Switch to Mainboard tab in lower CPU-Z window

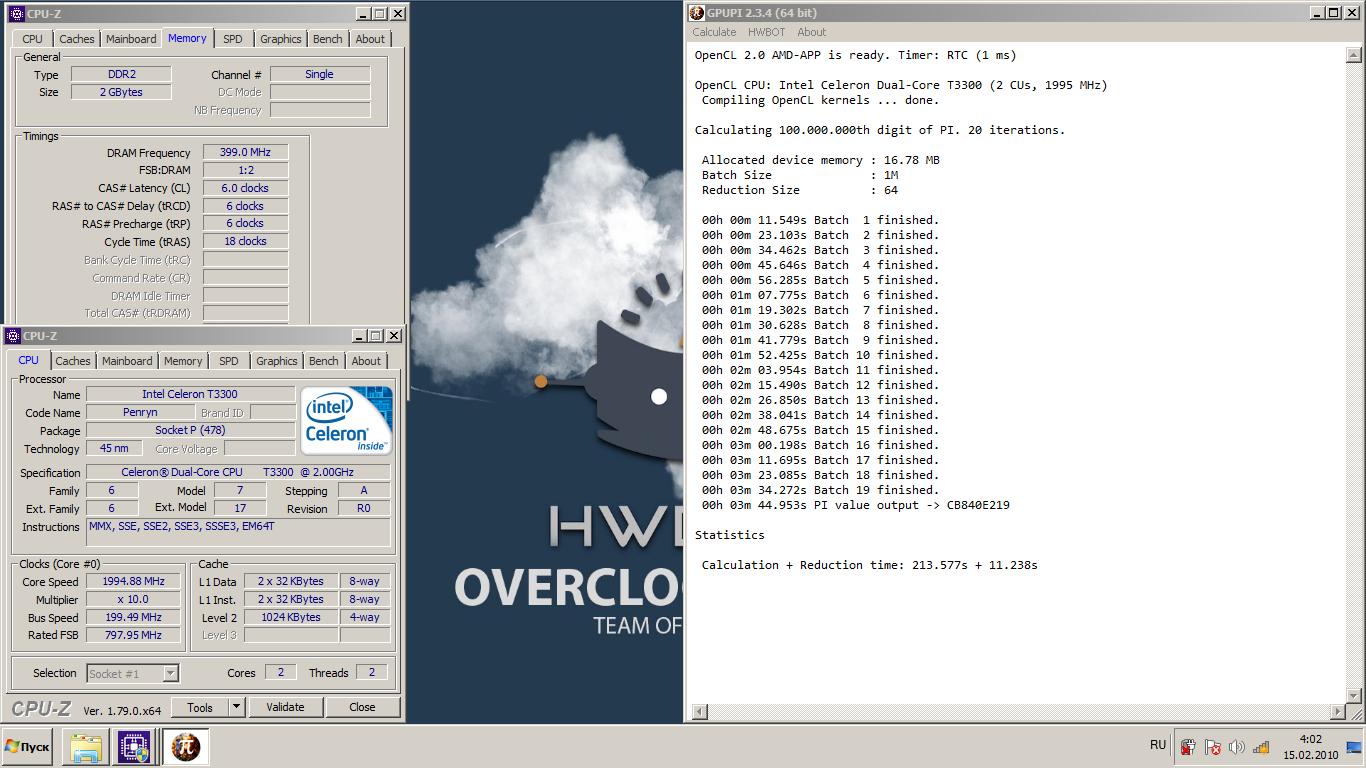point(127,361)
